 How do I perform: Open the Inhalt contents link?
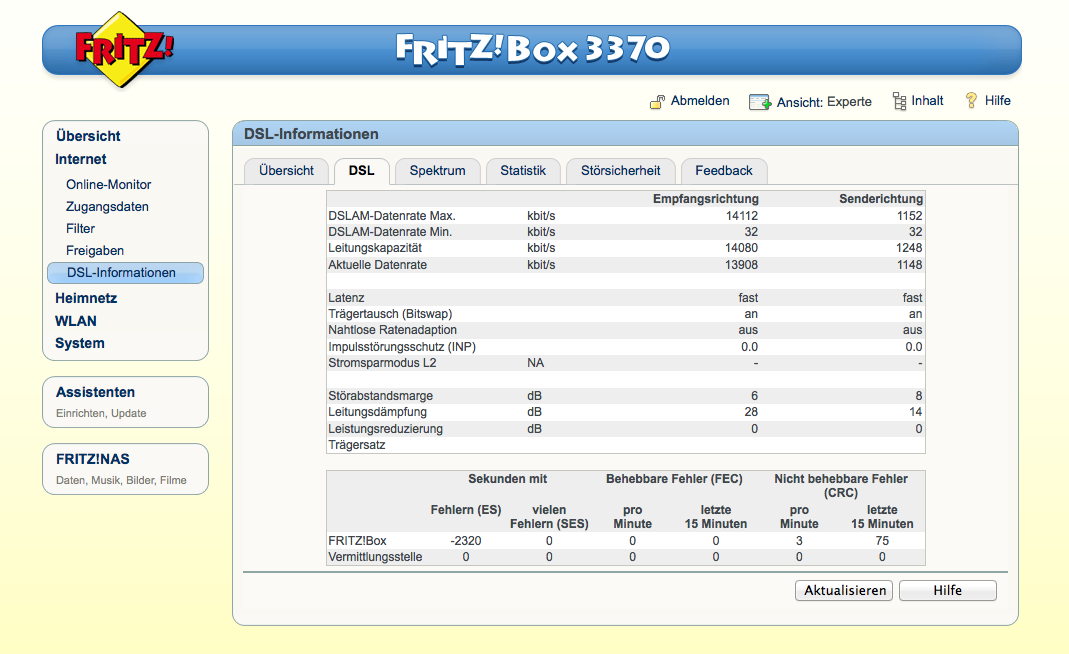927,101
